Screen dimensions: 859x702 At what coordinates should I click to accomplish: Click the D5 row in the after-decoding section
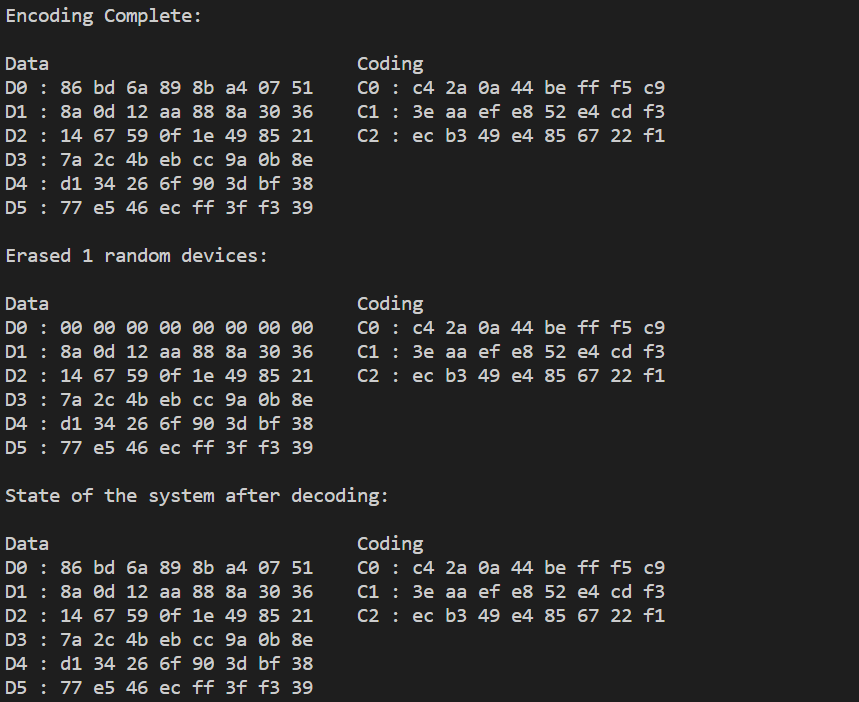pos(159,688)
